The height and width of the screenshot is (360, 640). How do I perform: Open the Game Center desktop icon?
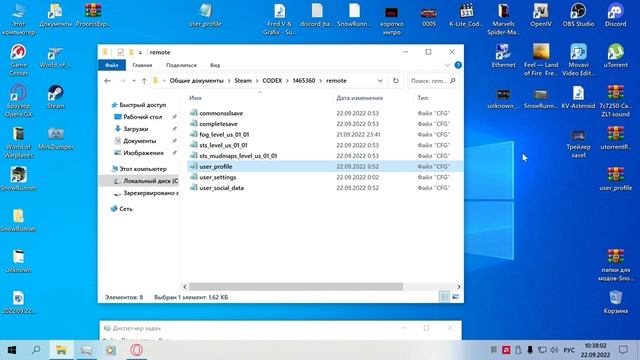pyautogui.click(x=18, y=60)
